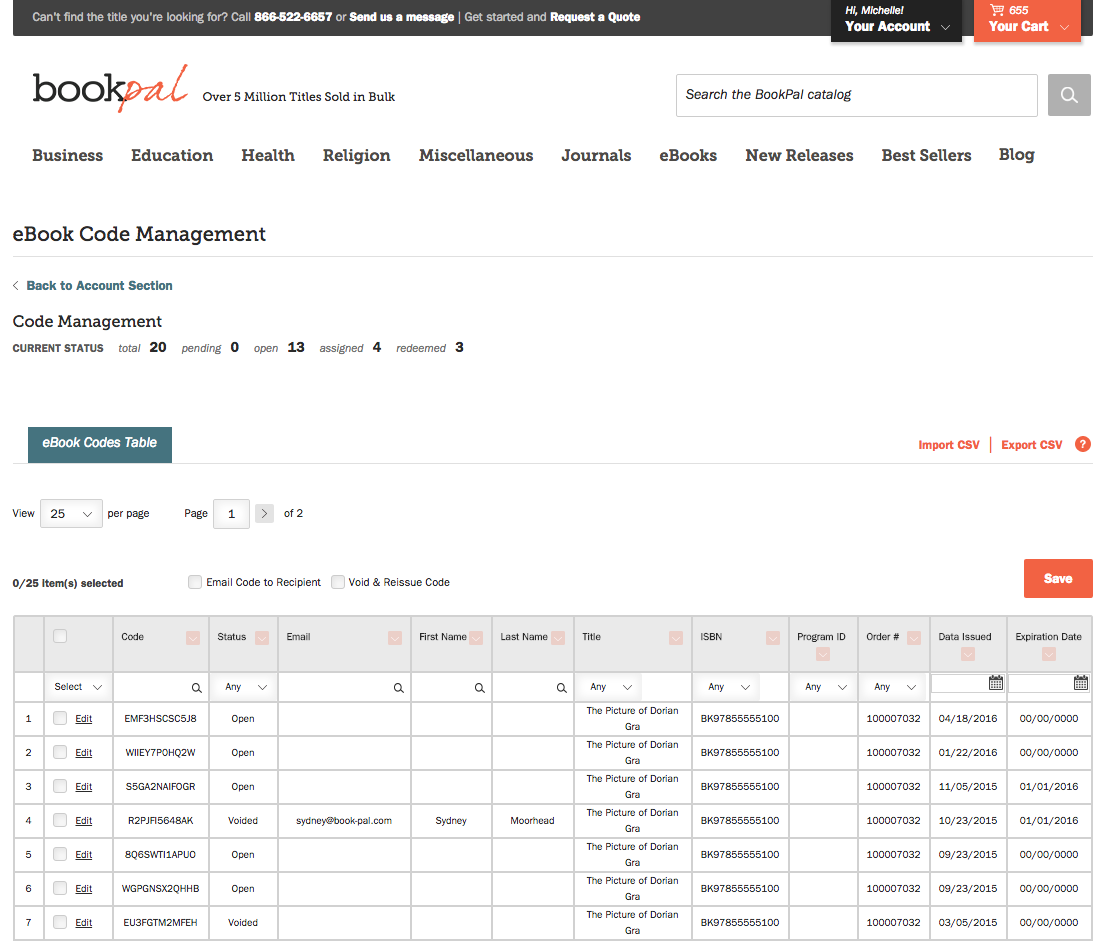Click the Last Name filter search icon
This screenshot has width=1108, height=941.
[x=561, y=688]
